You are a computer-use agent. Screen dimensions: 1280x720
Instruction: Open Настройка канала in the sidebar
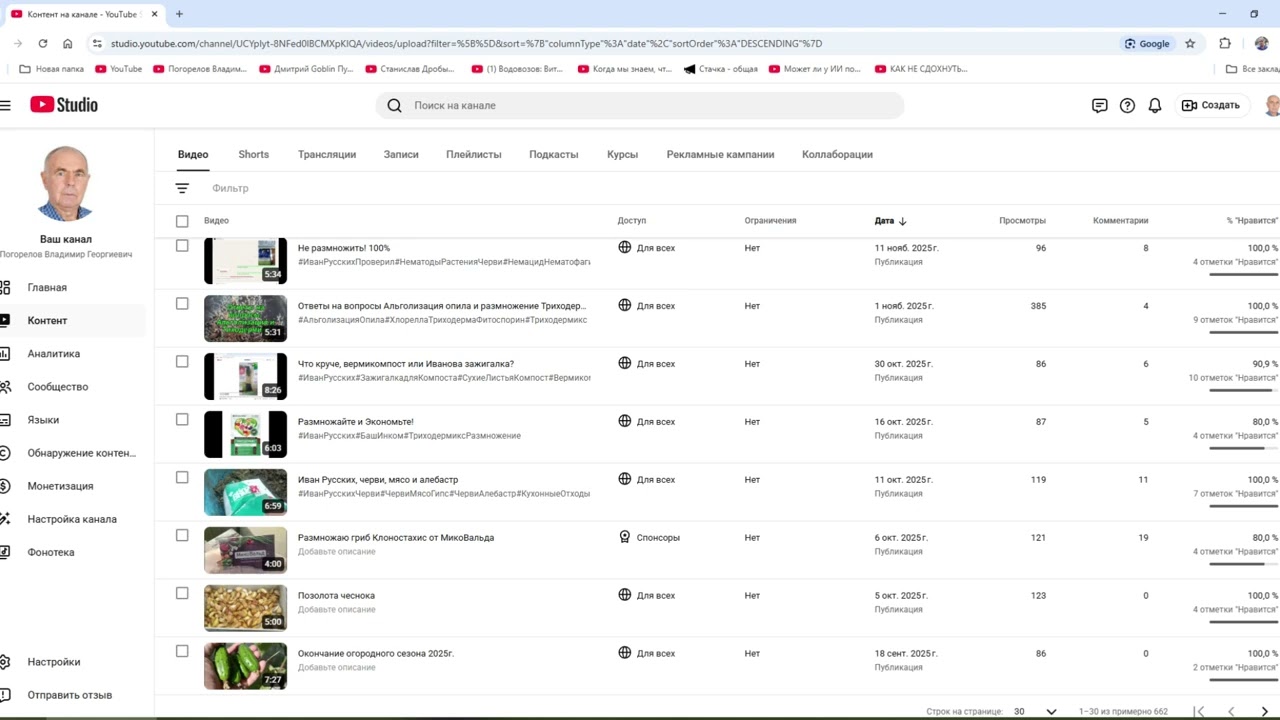[x=72, y=519]
